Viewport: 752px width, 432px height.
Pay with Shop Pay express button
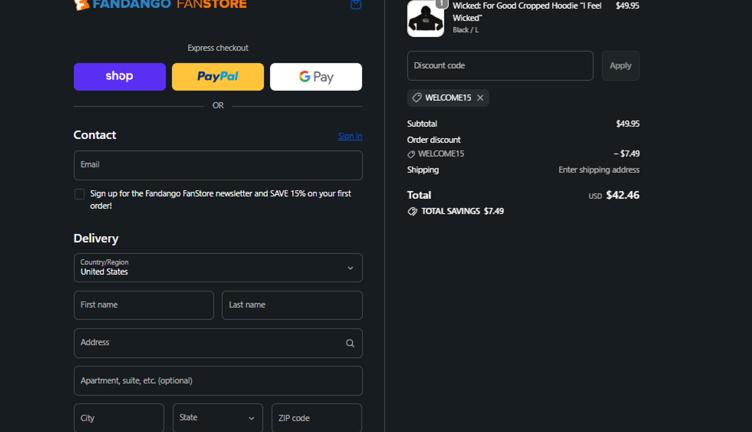coord(120,77)
